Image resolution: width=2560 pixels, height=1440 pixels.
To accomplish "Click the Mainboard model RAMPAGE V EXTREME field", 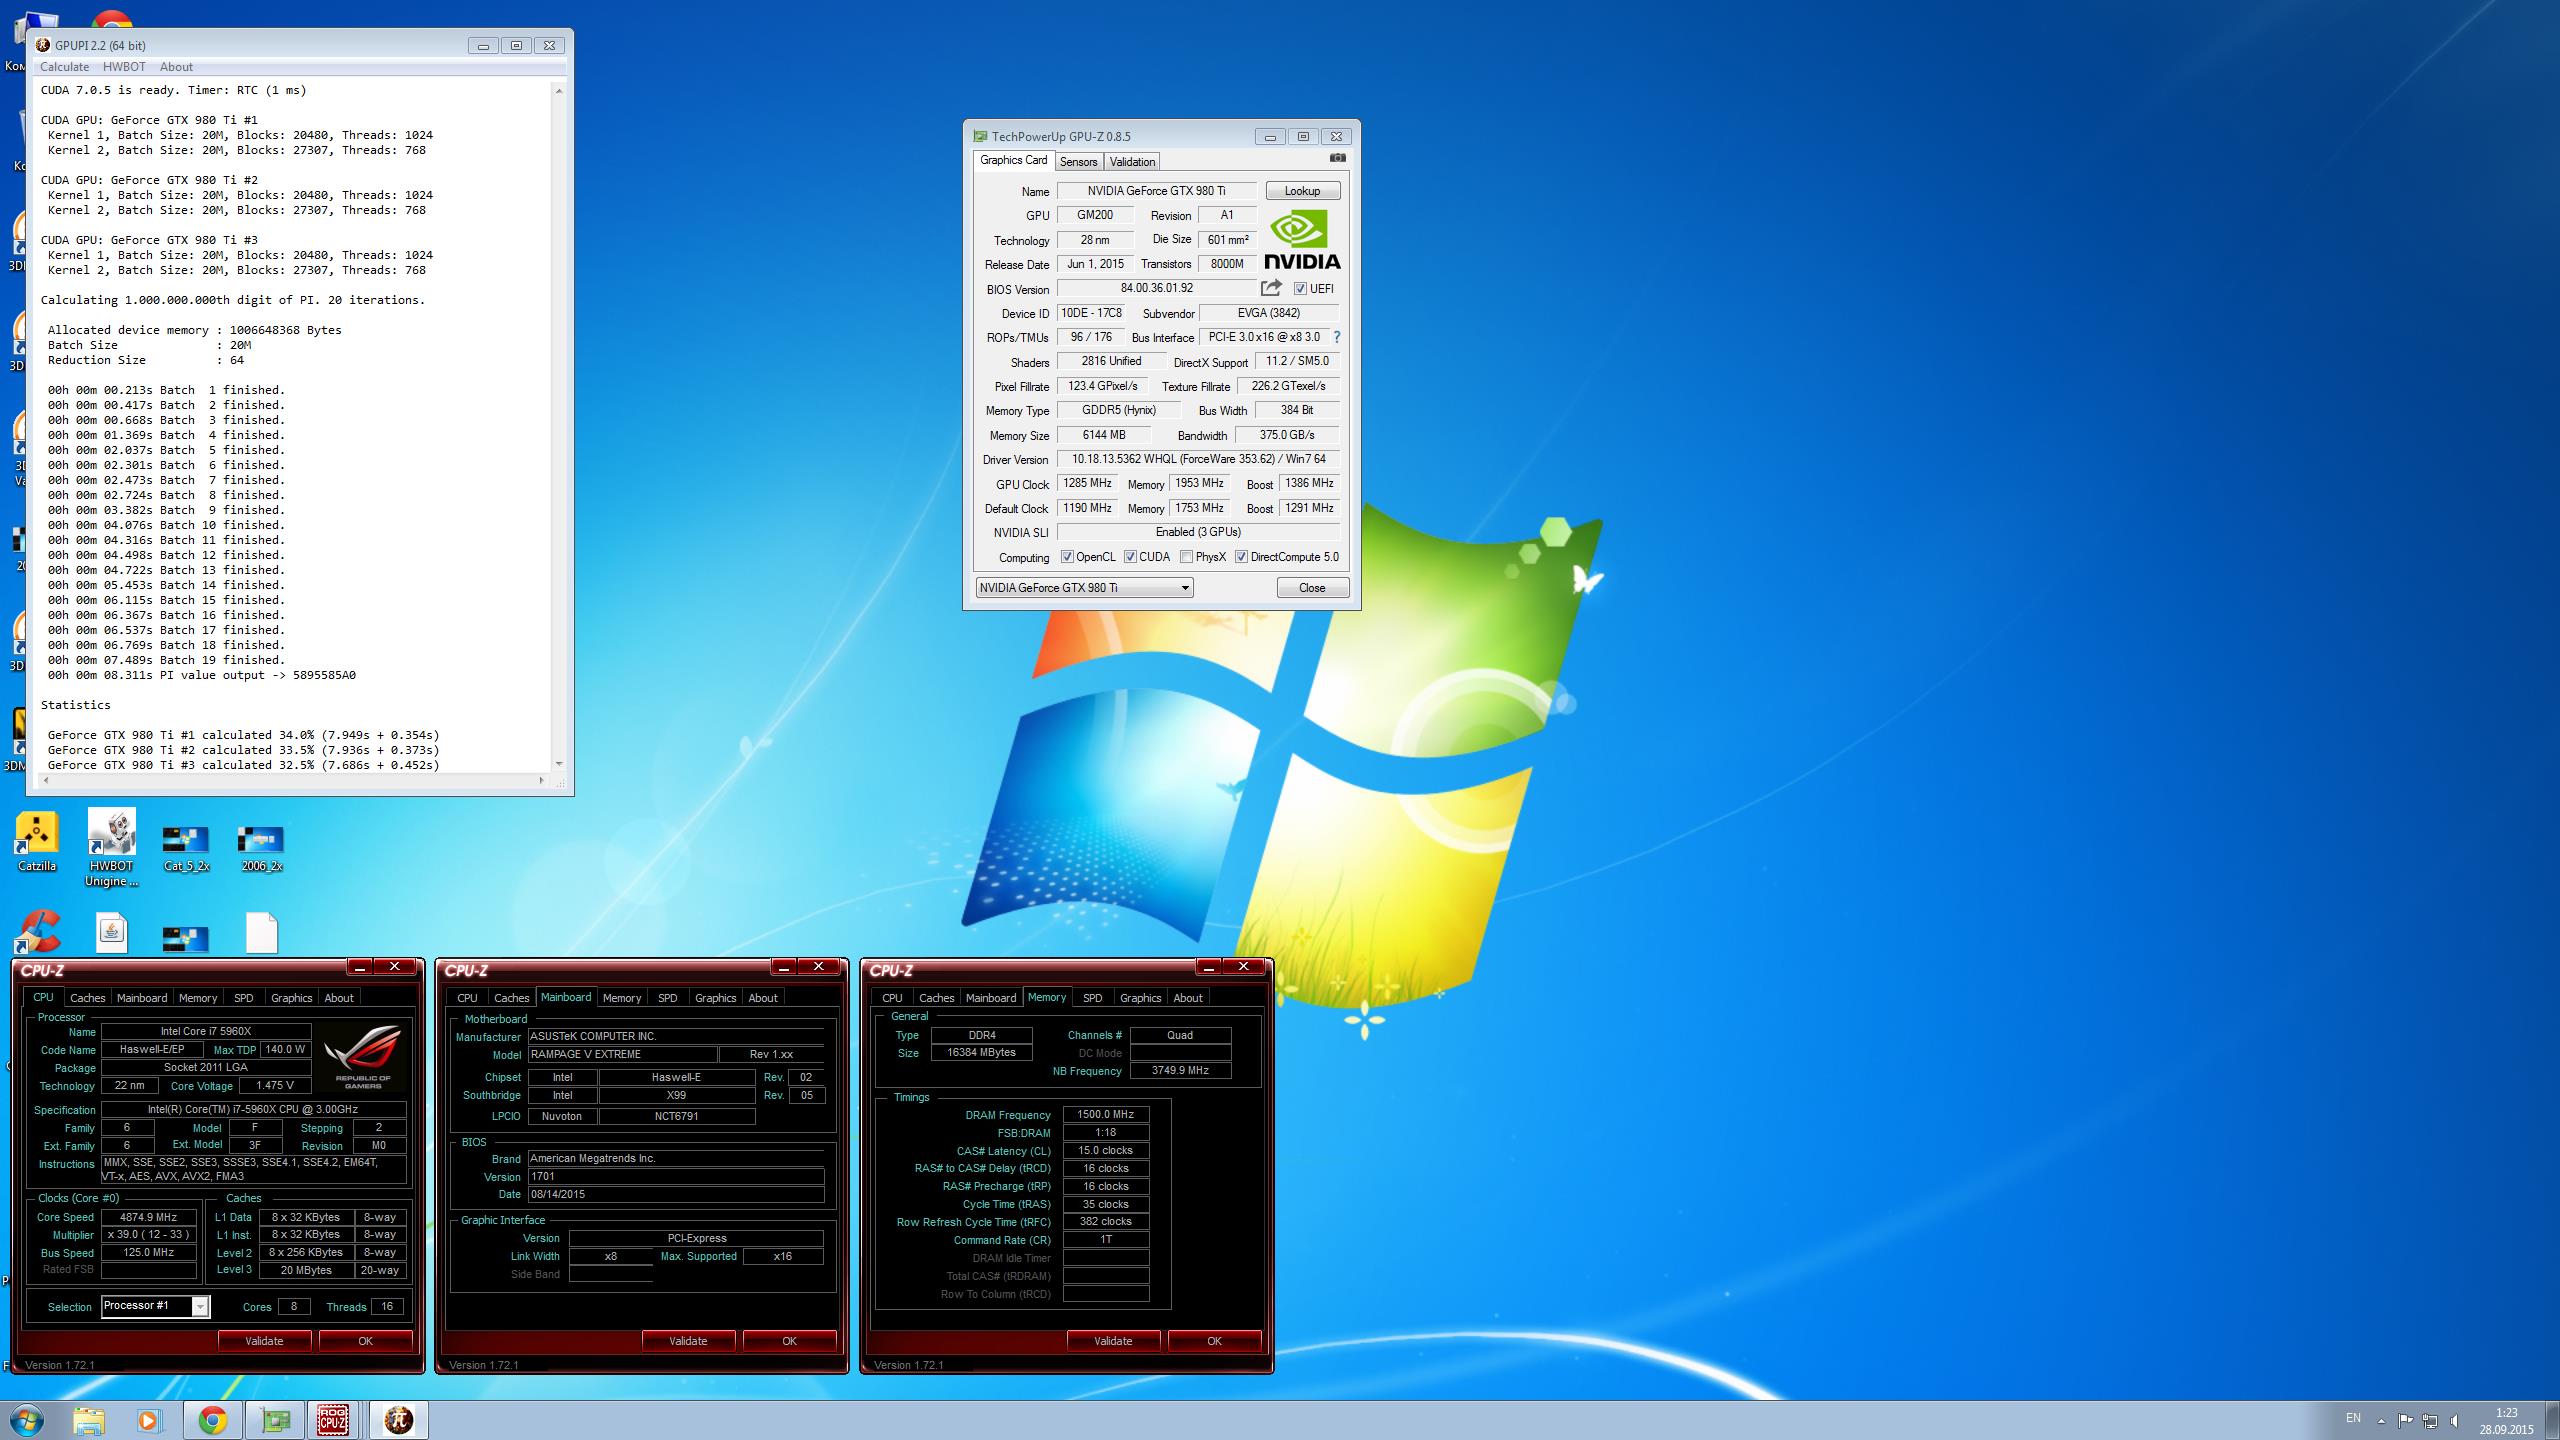I will click(622, 1054).
